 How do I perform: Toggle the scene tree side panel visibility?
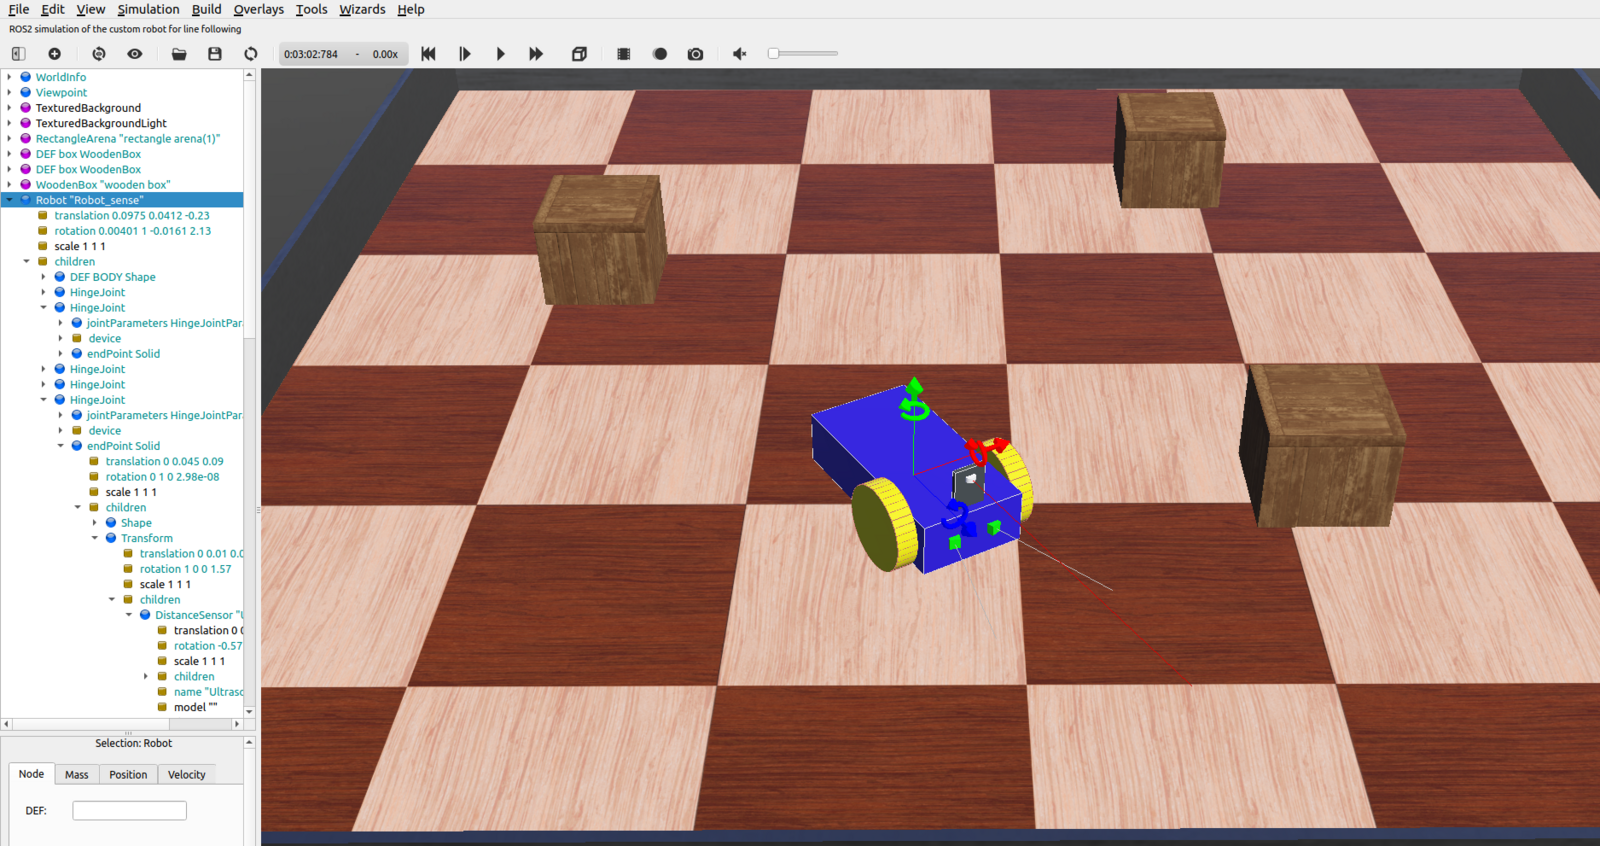click(x=18, y=54)
